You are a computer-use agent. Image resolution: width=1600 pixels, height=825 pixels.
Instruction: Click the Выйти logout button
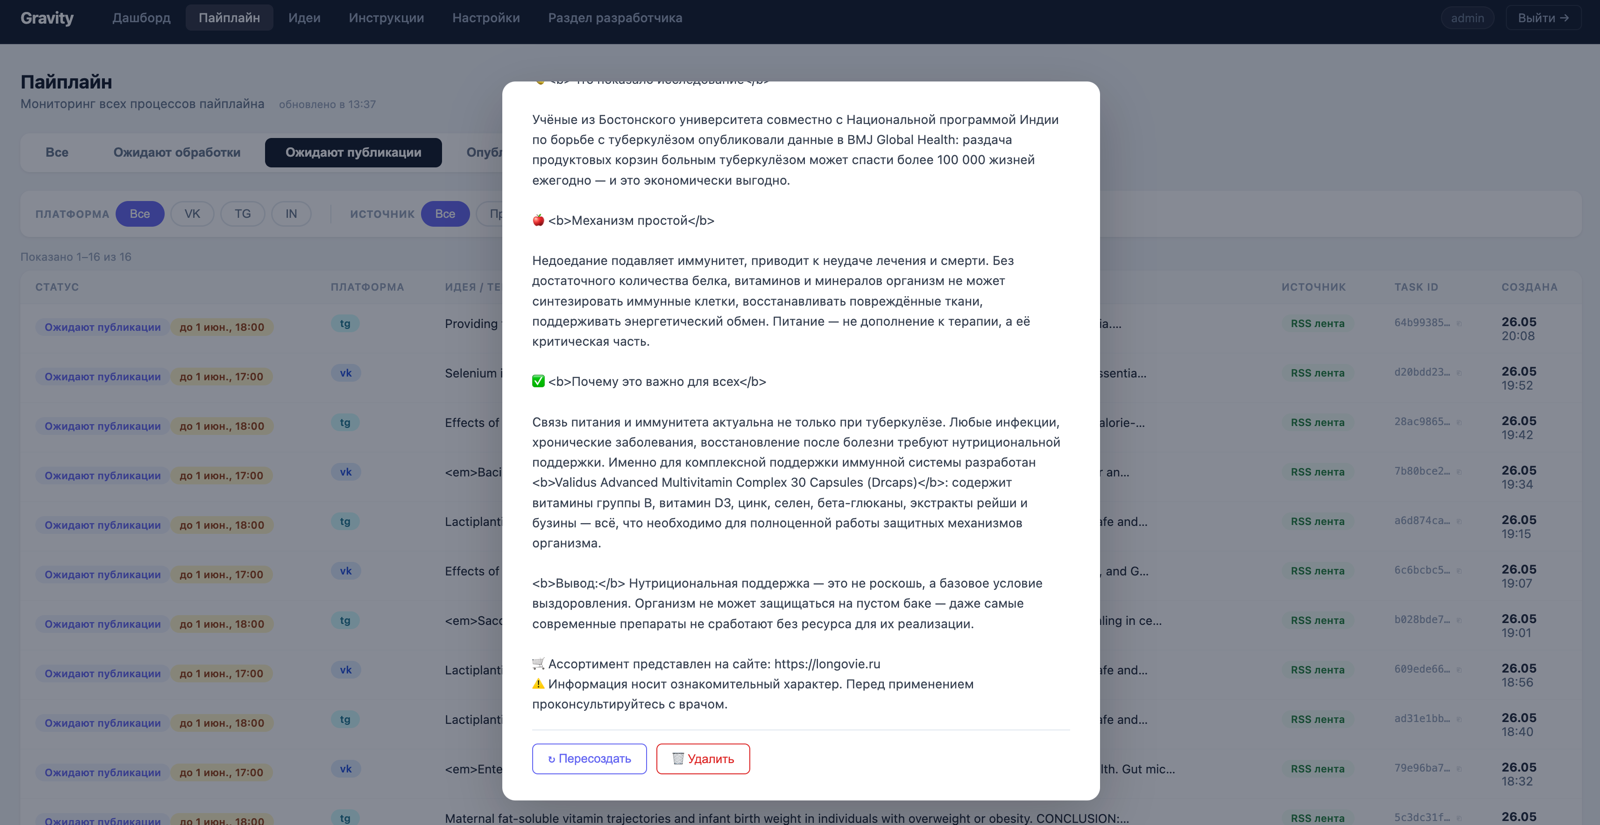[x=1543, y=18]
